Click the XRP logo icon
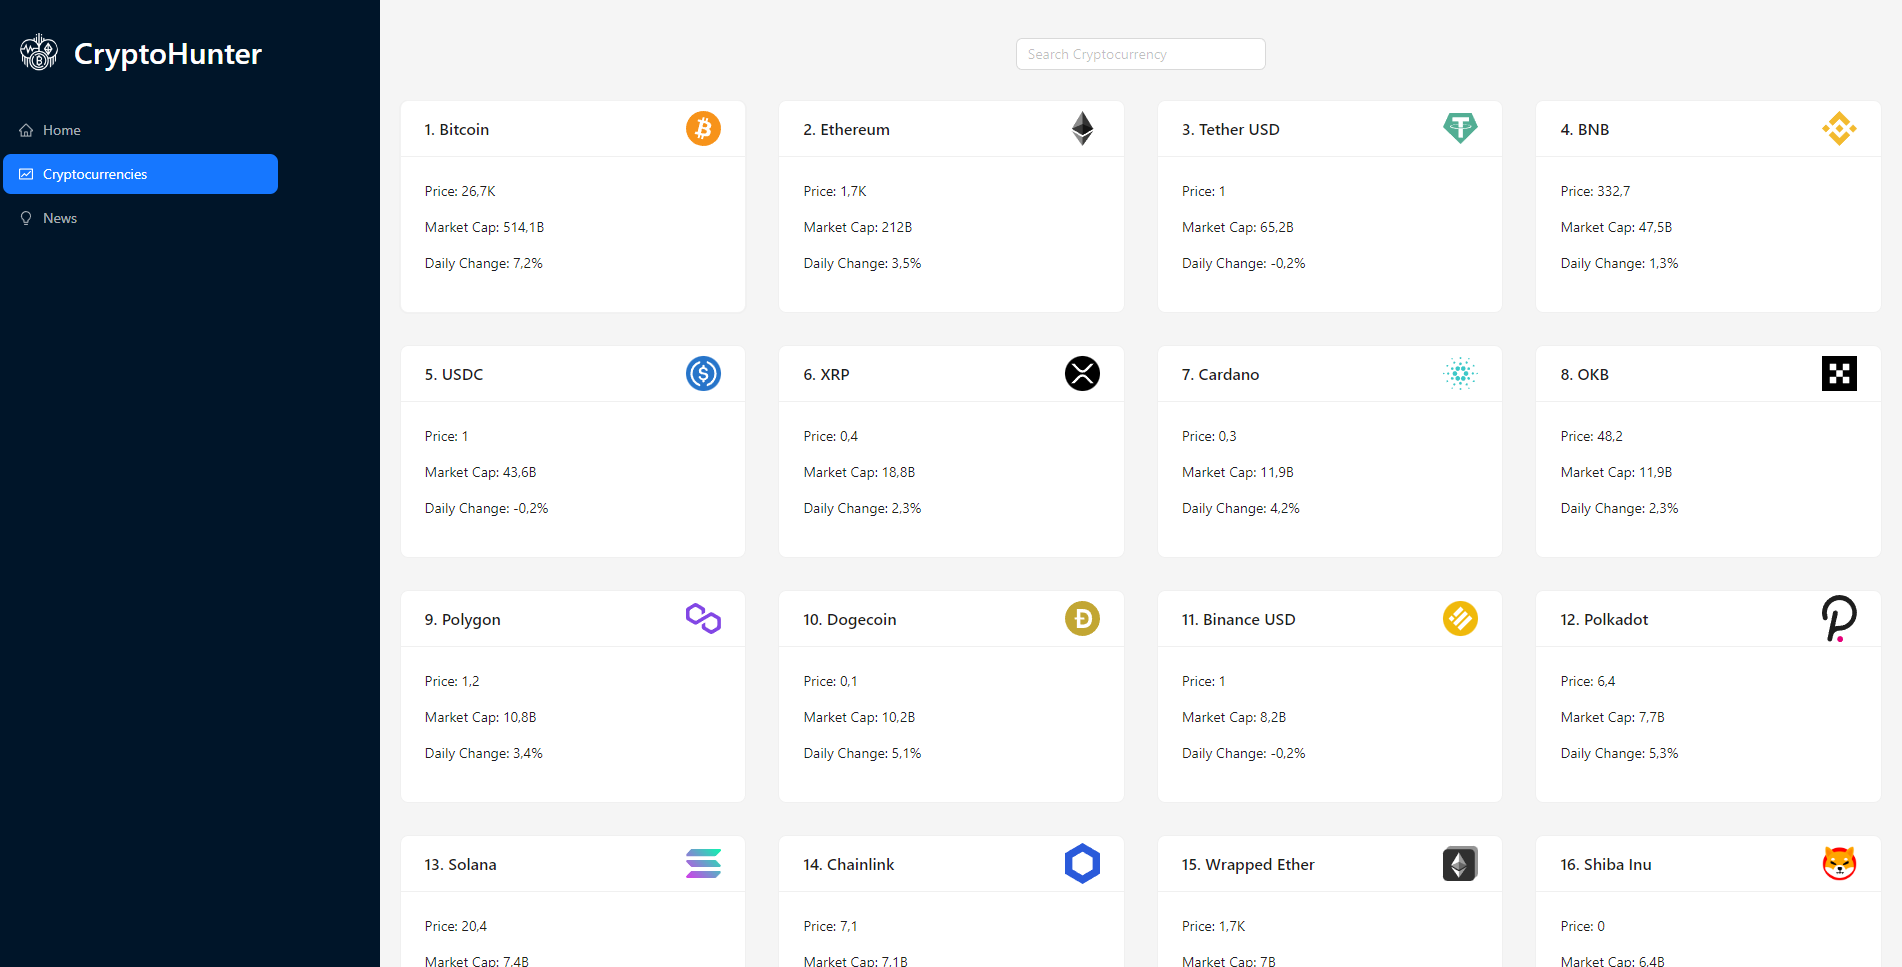 [x=1082, y=373]
